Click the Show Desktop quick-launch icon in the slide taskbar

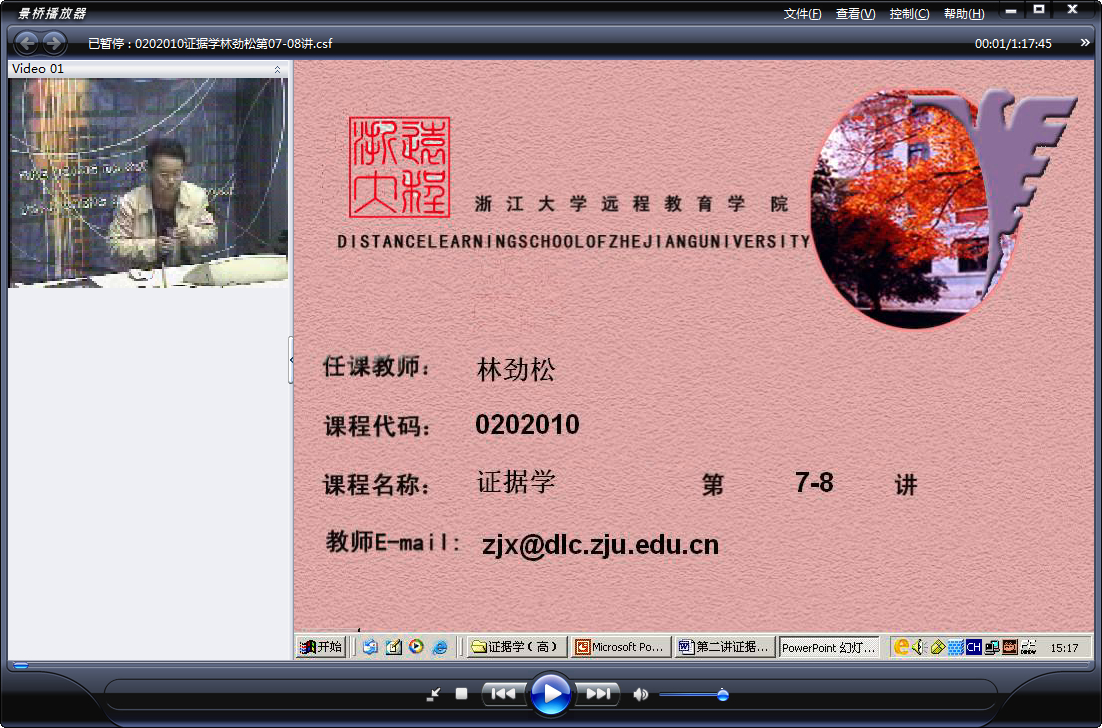coord(370,646)
